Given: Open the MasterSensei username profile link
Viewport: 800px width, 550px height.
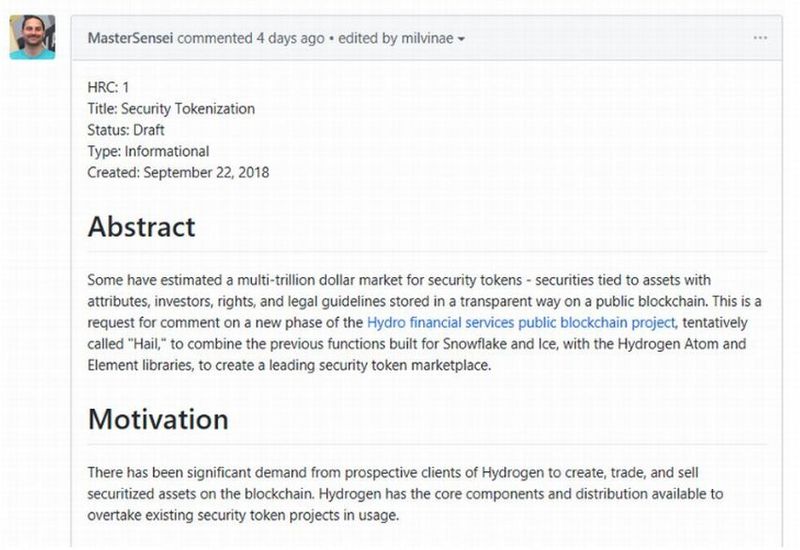Looking at the screenshot, I should (x=130, y=38).
